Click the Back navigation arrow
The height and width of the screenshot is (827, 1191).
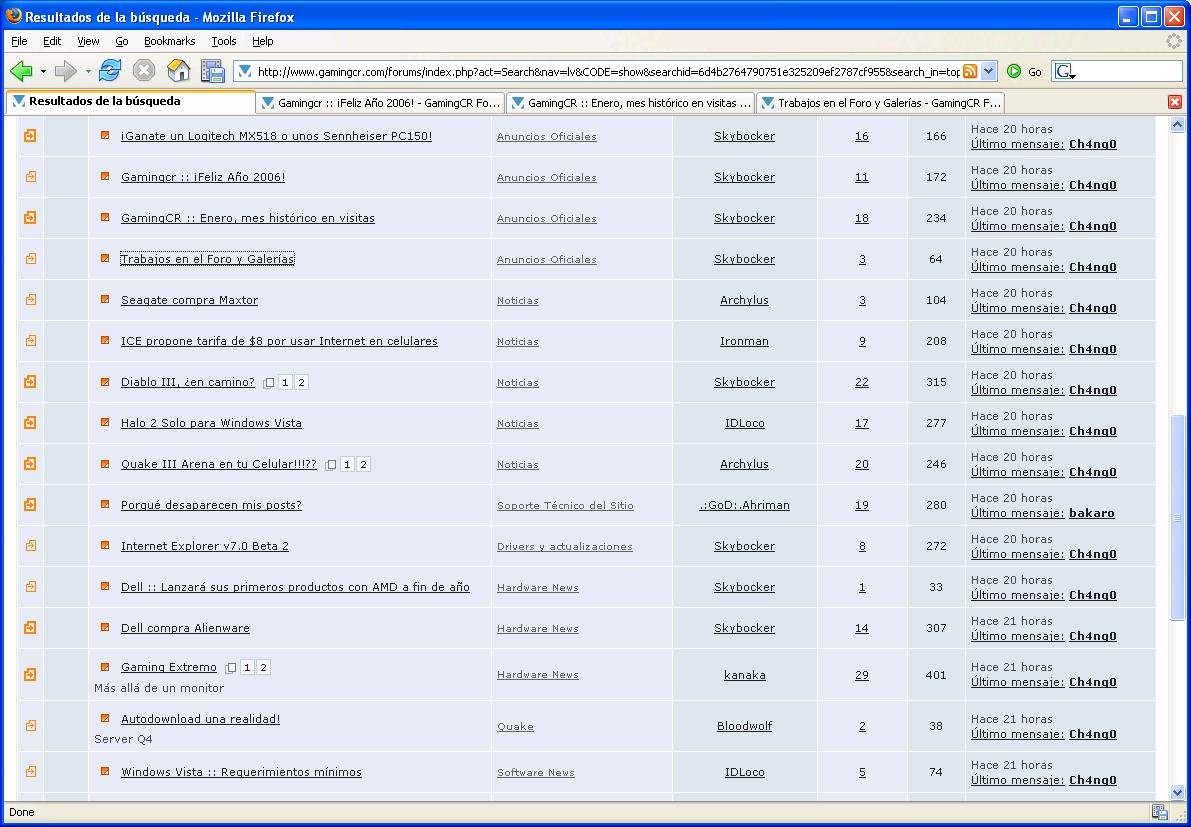click(21, 71)
